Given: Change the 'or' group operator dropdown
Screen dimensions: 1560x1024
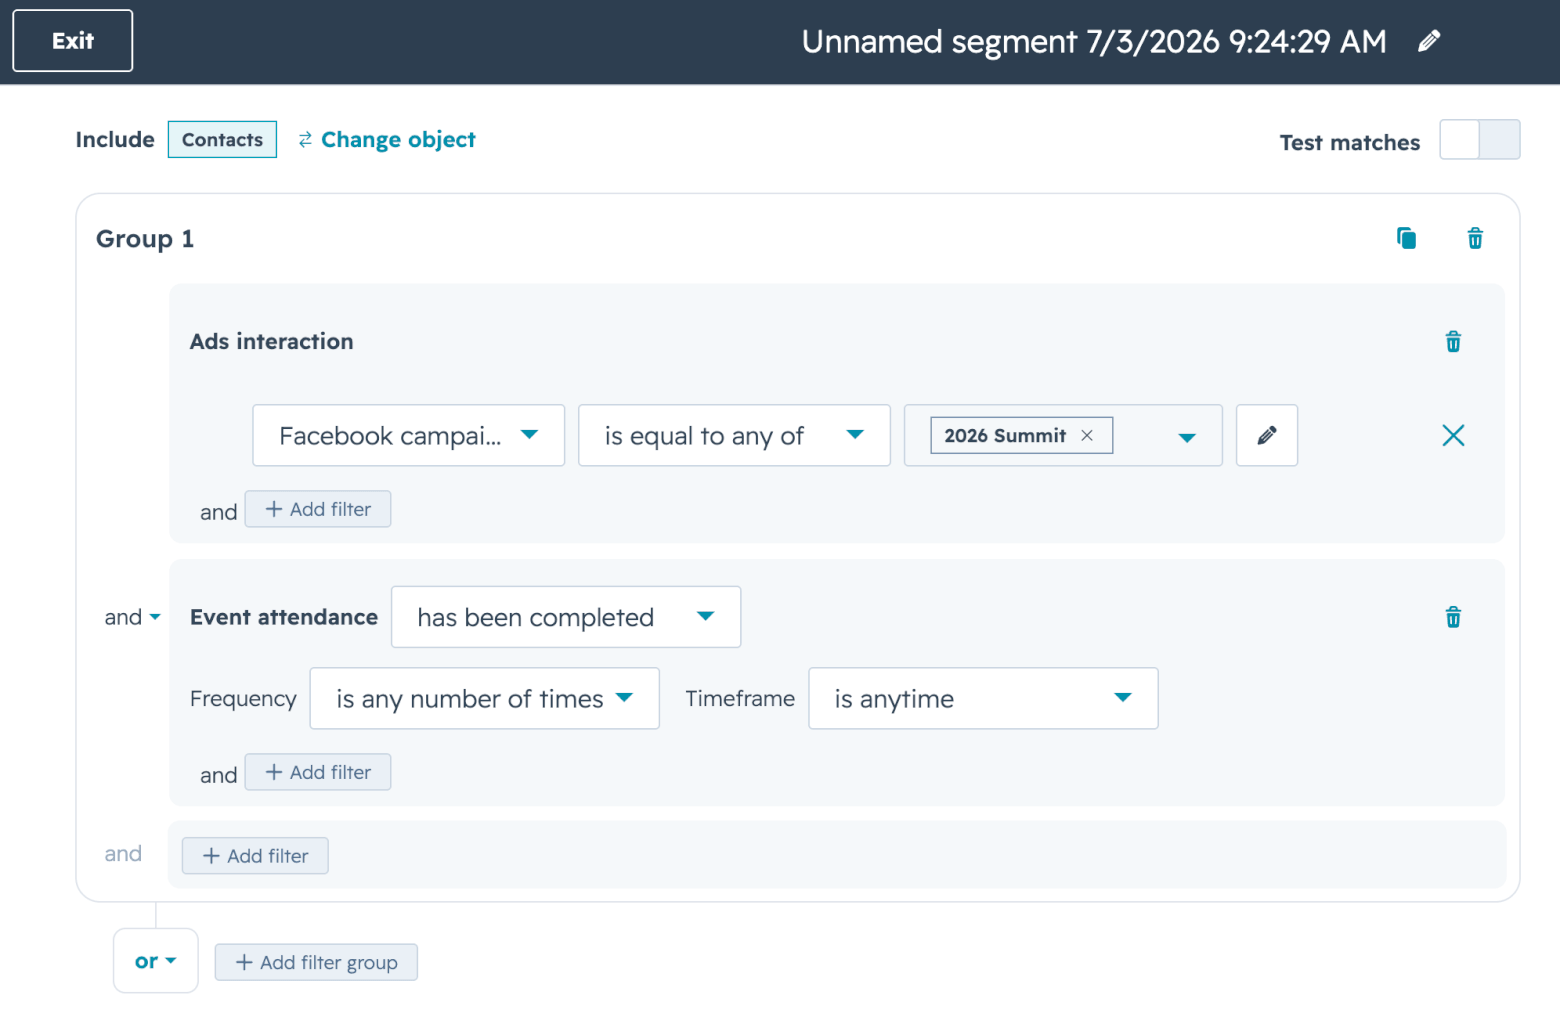Looking at the screenshot, I should [x=156, y=961].
